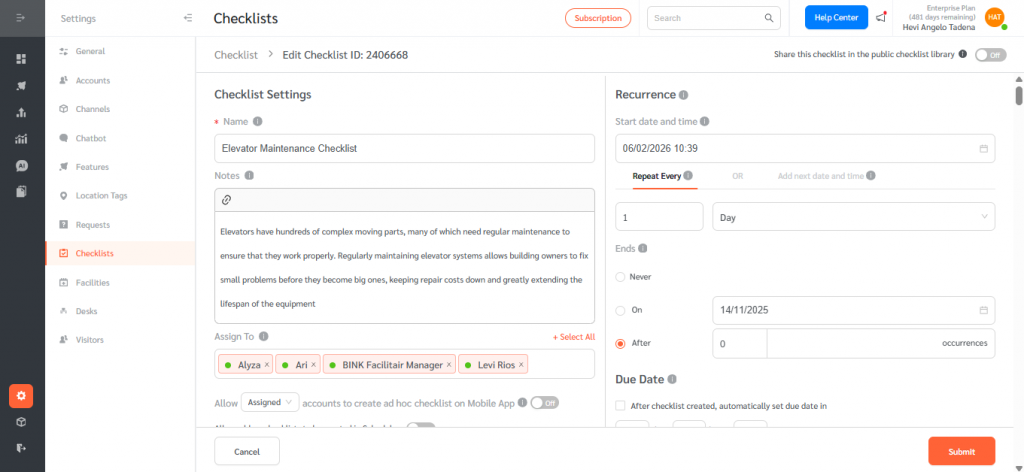
Task: Enable ad hoc checklist on Mobile App
Action: click(x=543, y=402)
